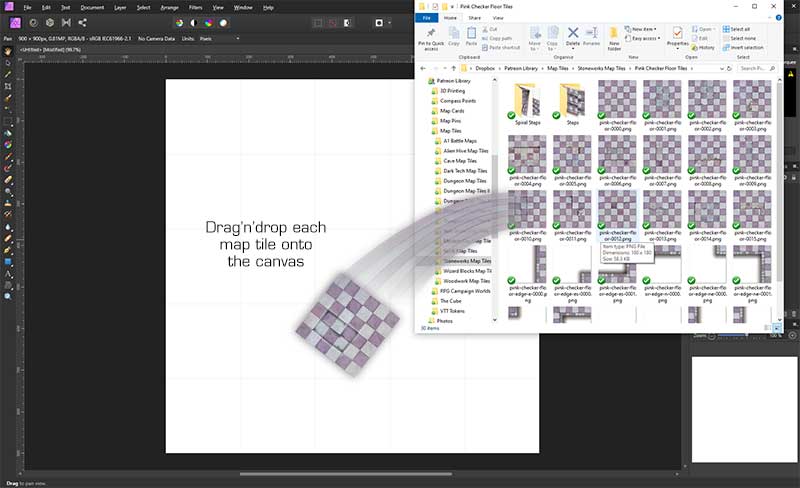
Task: Click Copy path in Explorer ribbon
Action: click(x=496, y=38)
